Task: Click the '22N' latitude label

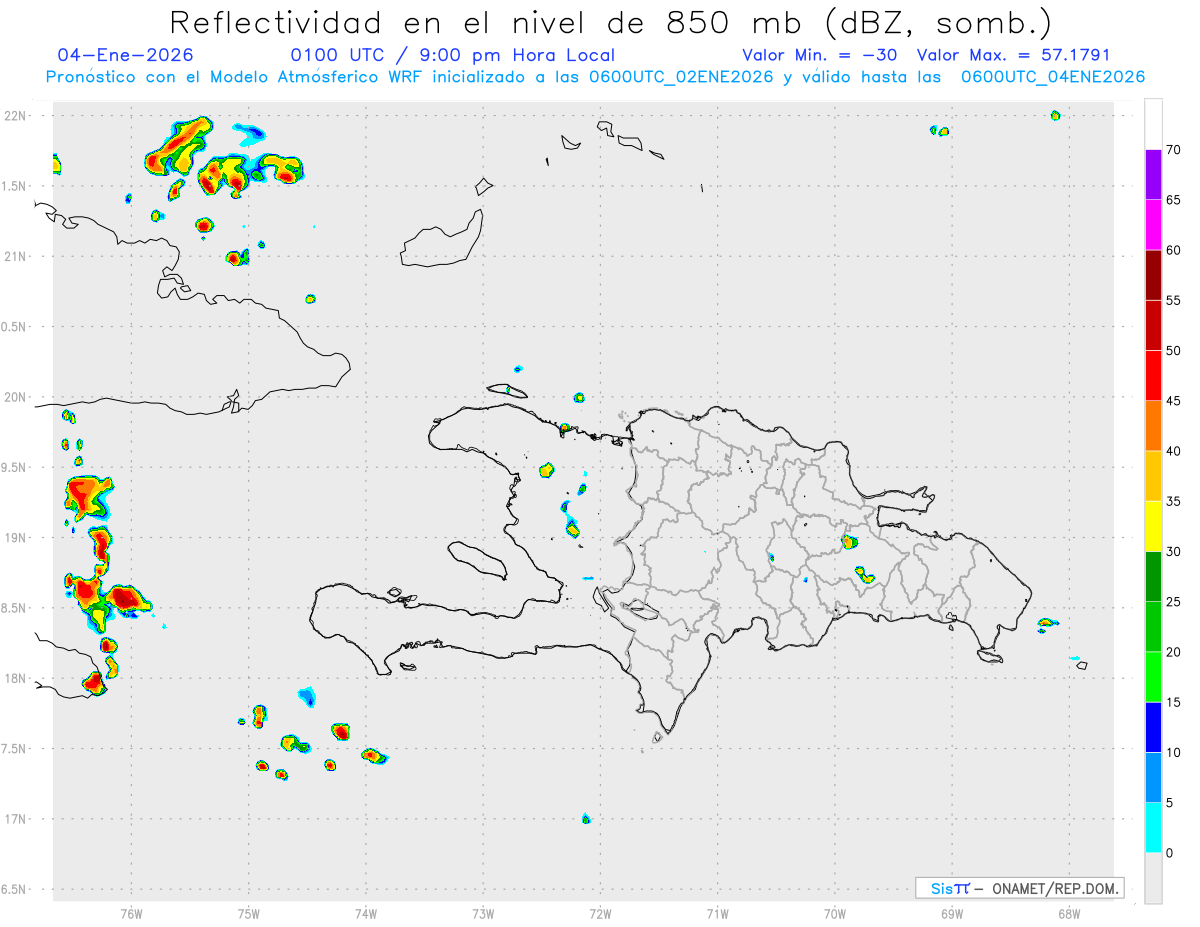Action: coord(16,116)
